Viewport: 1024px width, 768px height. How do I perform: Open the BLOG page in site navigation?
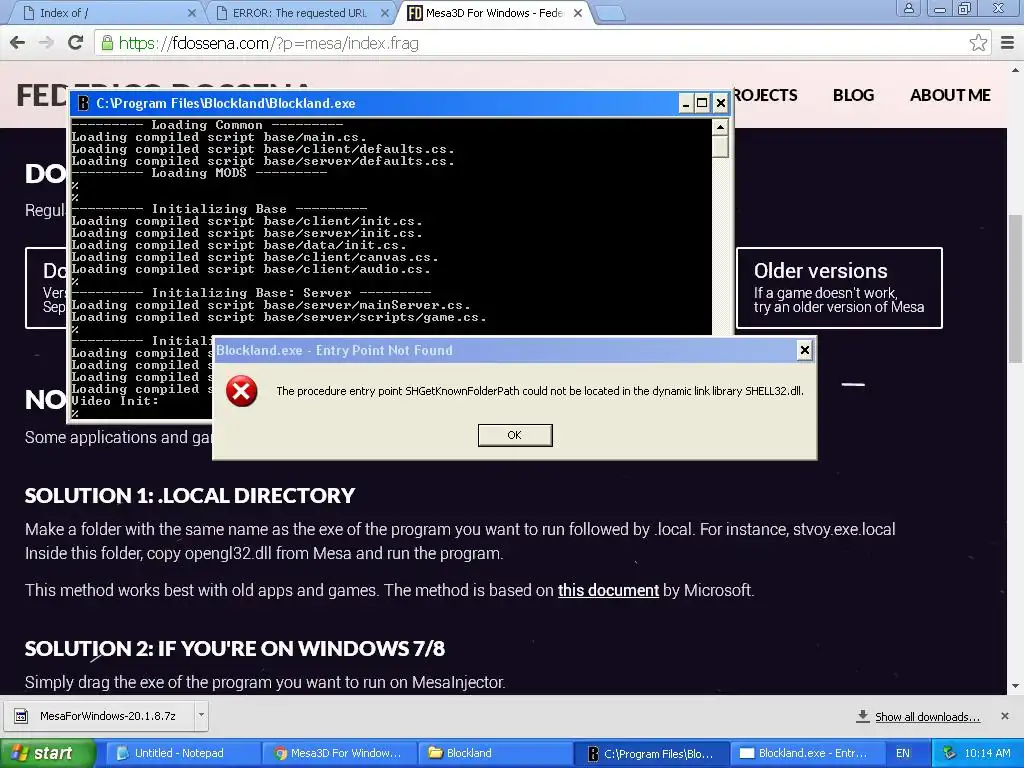click(853, 95)
